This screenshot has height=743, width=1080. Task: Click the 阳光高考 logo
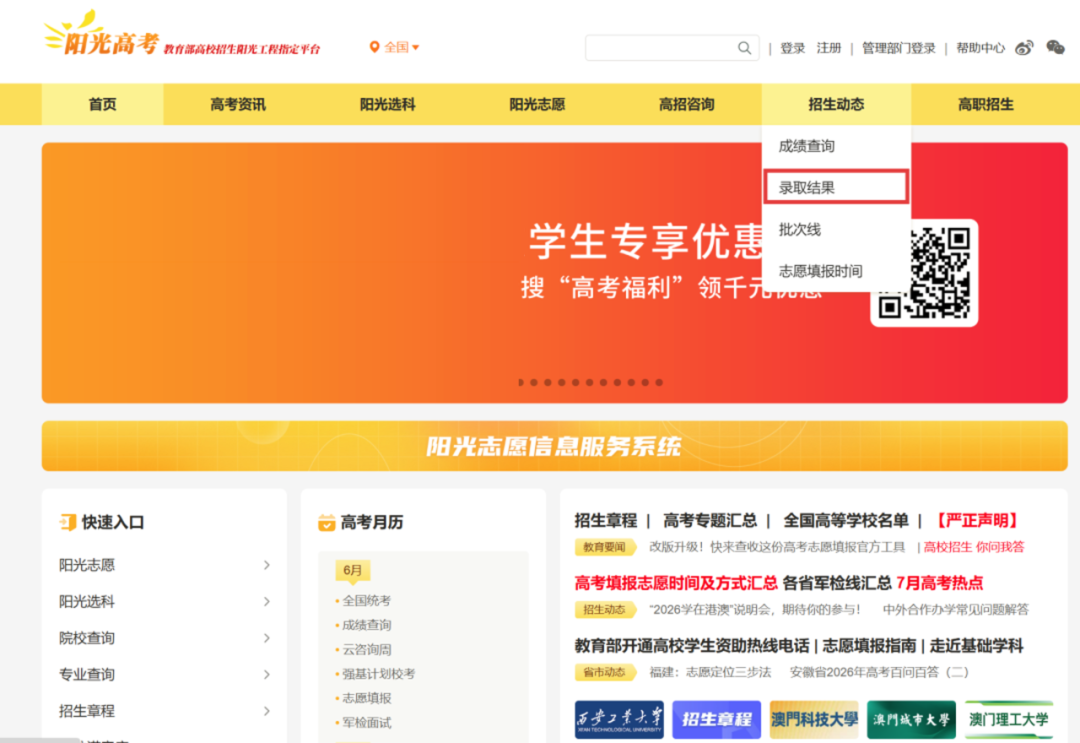[x=102, y=34]
